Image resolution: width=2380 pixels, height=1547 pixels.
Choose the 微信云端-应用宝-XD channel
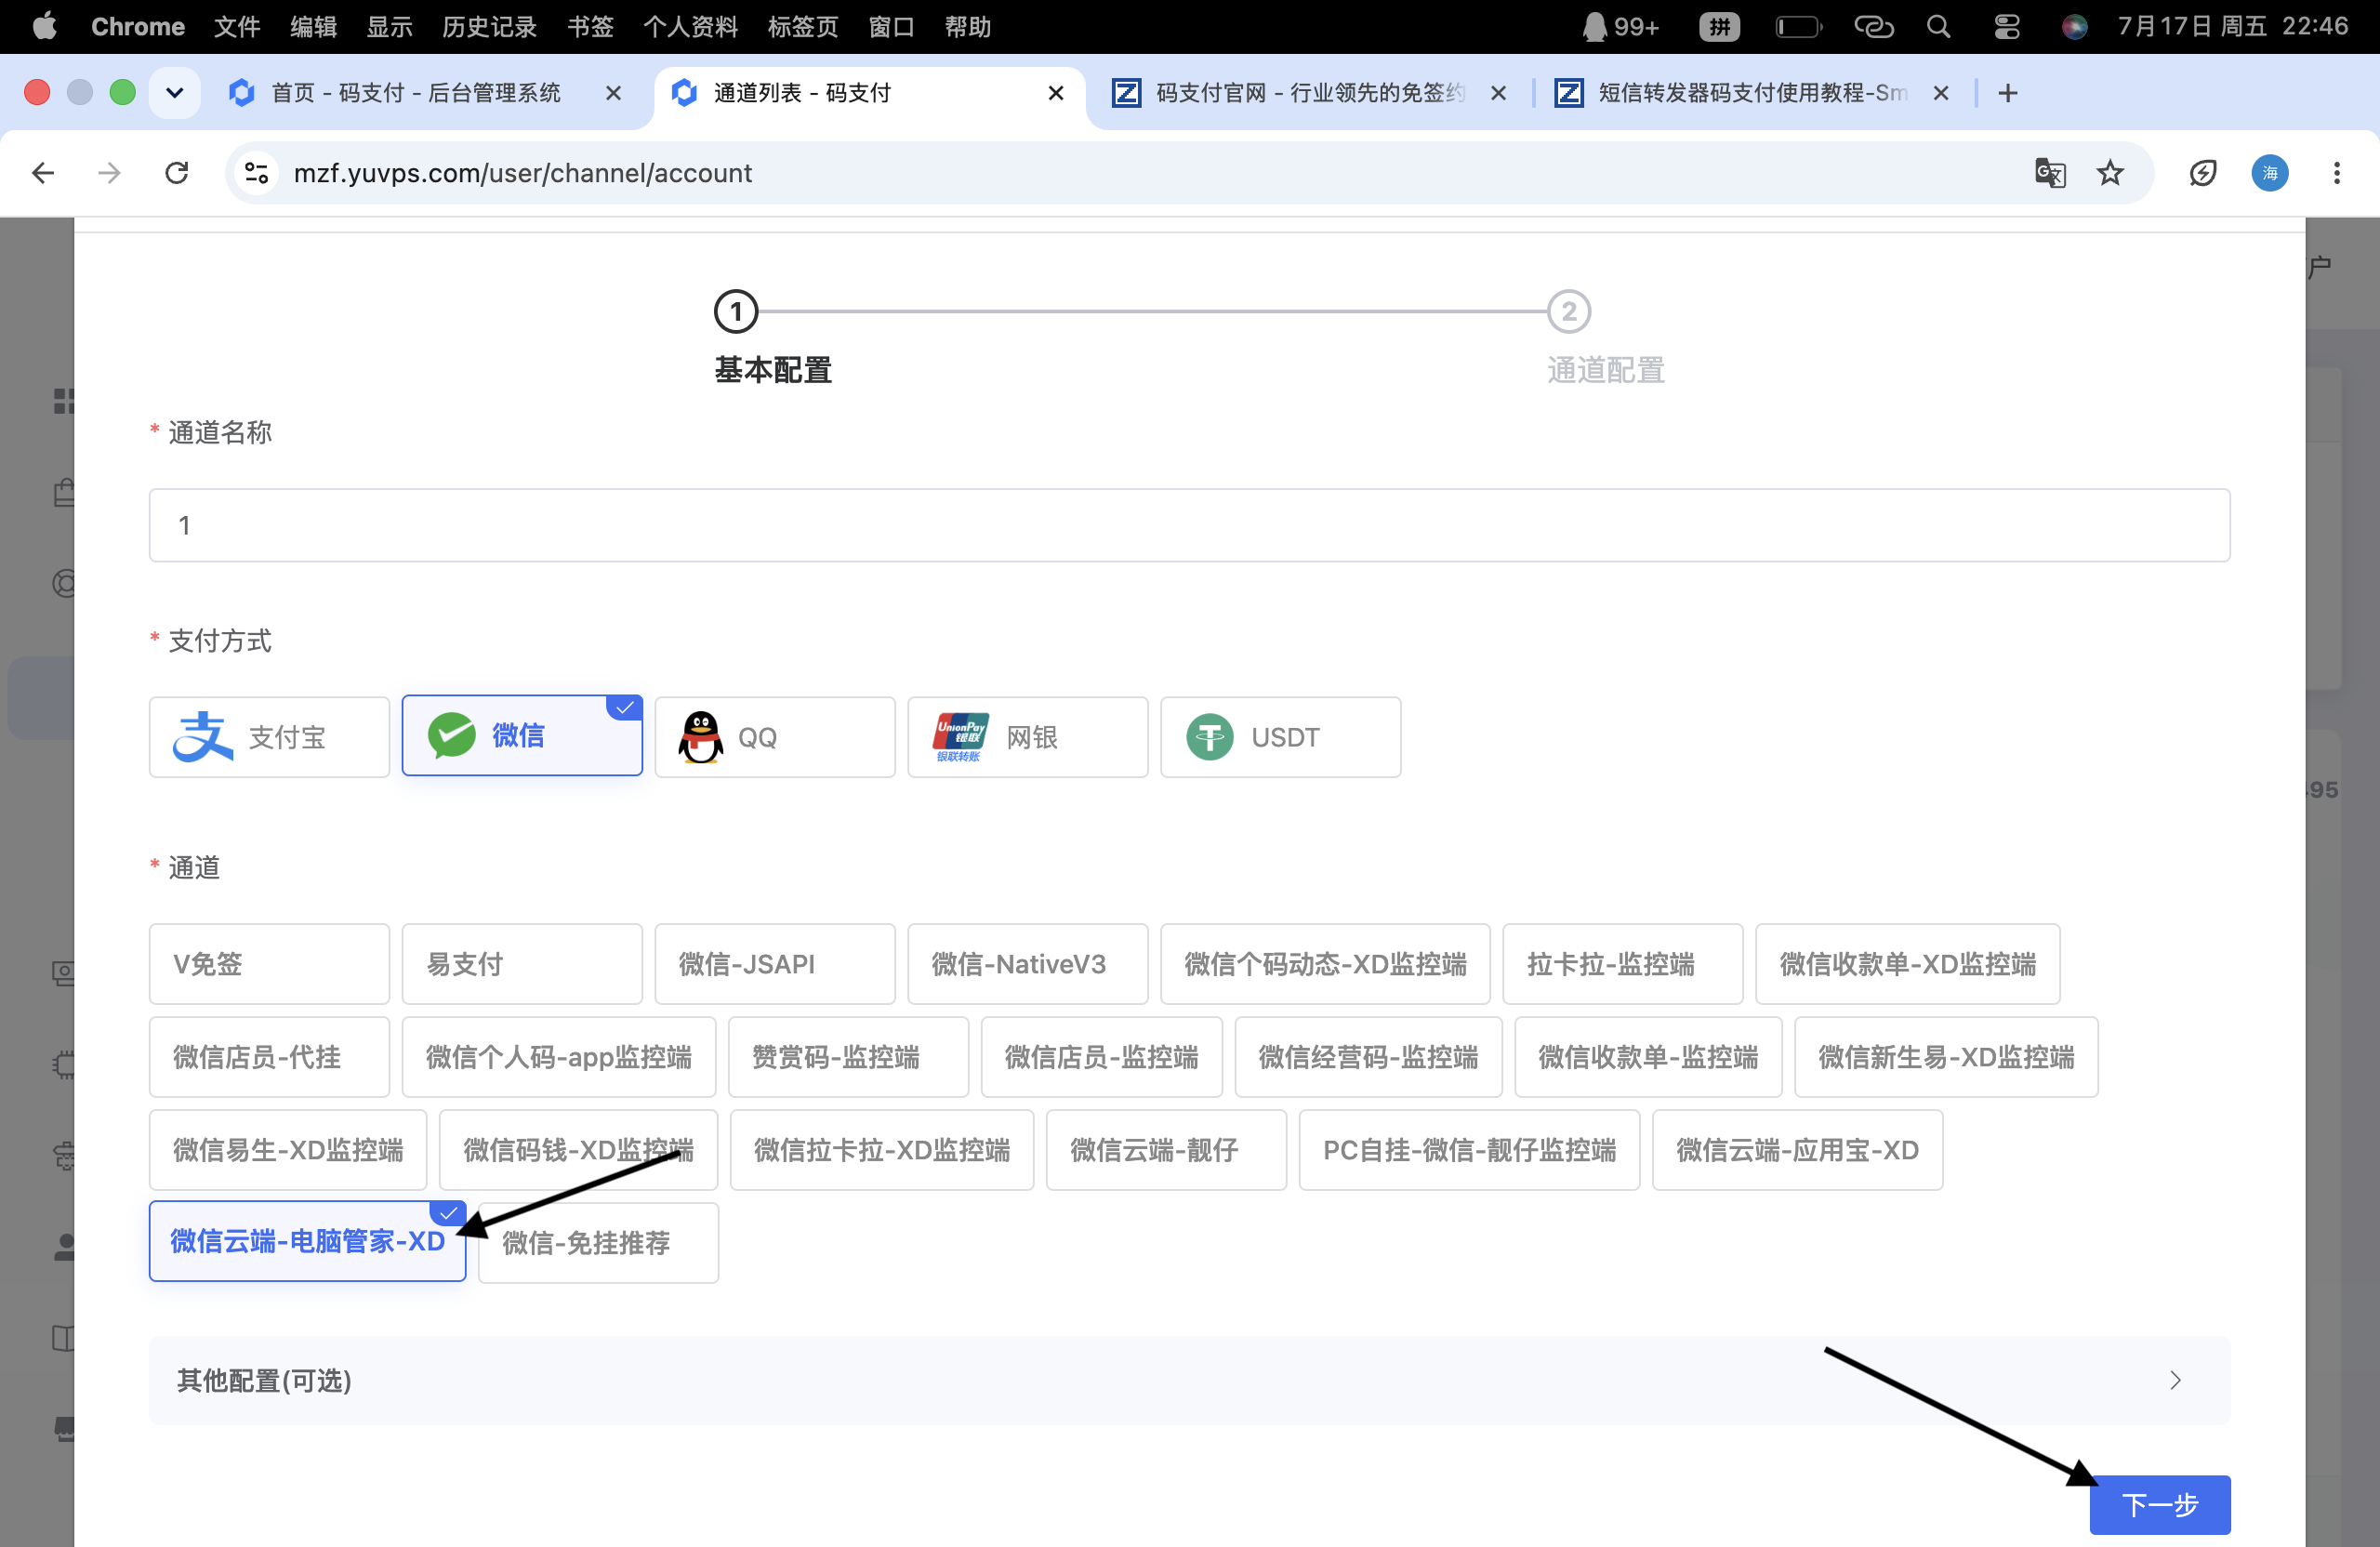(1797, 1150)
